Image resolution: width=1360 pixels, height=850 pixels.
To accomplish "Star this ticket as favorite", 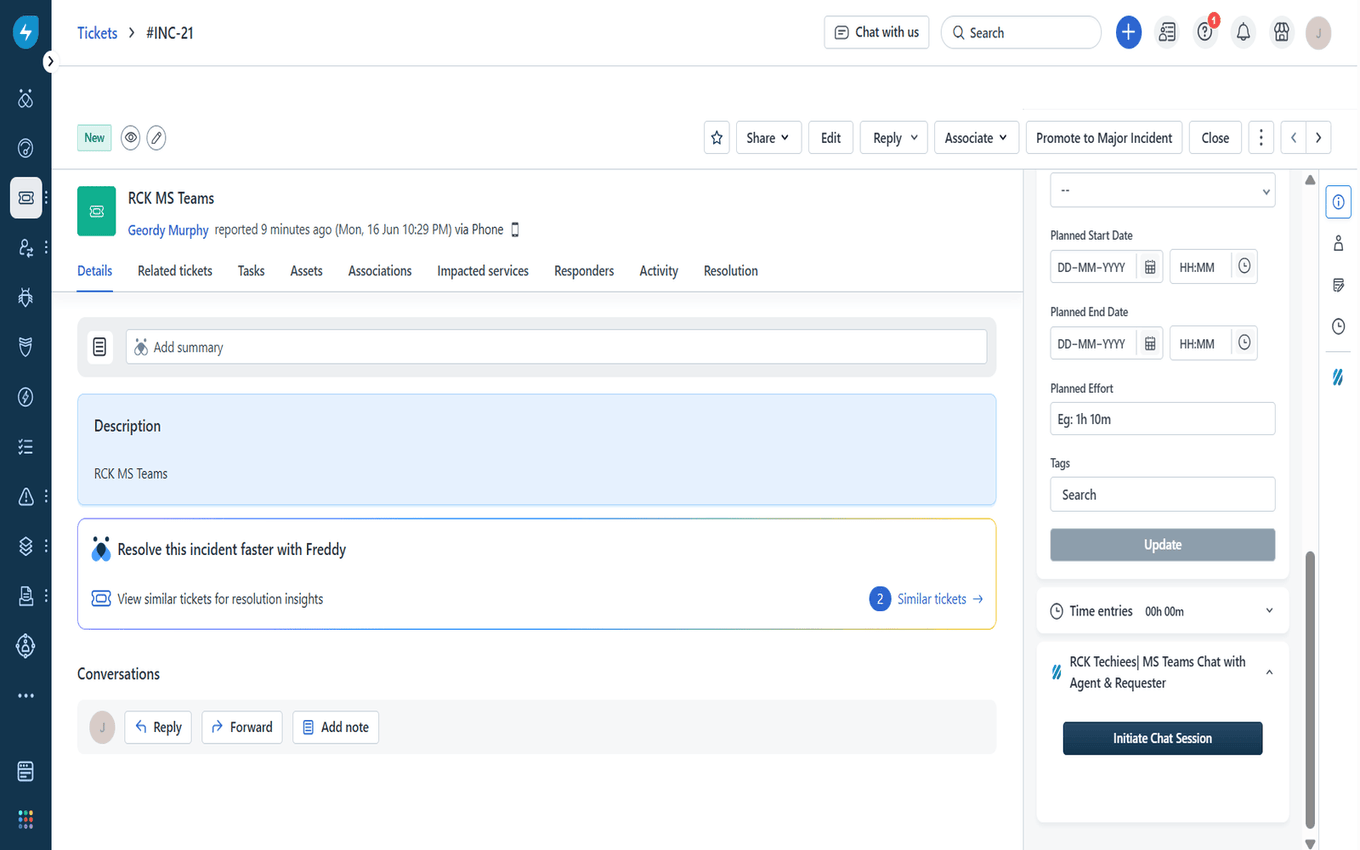I will pos(716,138).
